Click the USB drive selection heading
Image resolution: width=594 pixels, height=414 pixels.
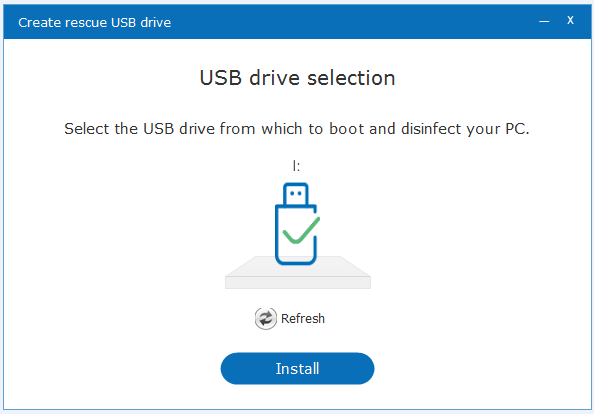(297, 78)
